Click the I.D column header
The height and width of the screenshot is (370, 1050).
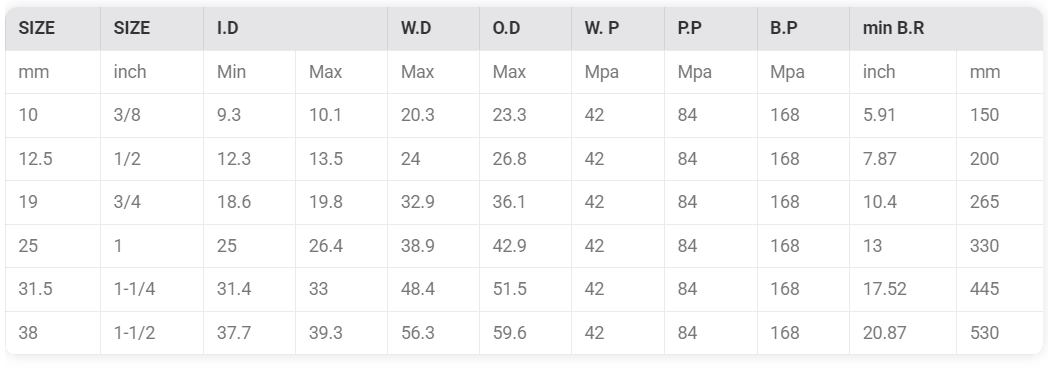(x=295, y=28)
